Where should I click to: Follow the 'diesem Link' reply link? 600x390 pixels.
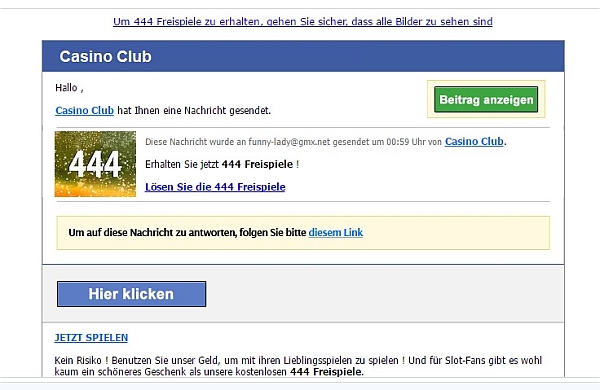tap(336, 233)
